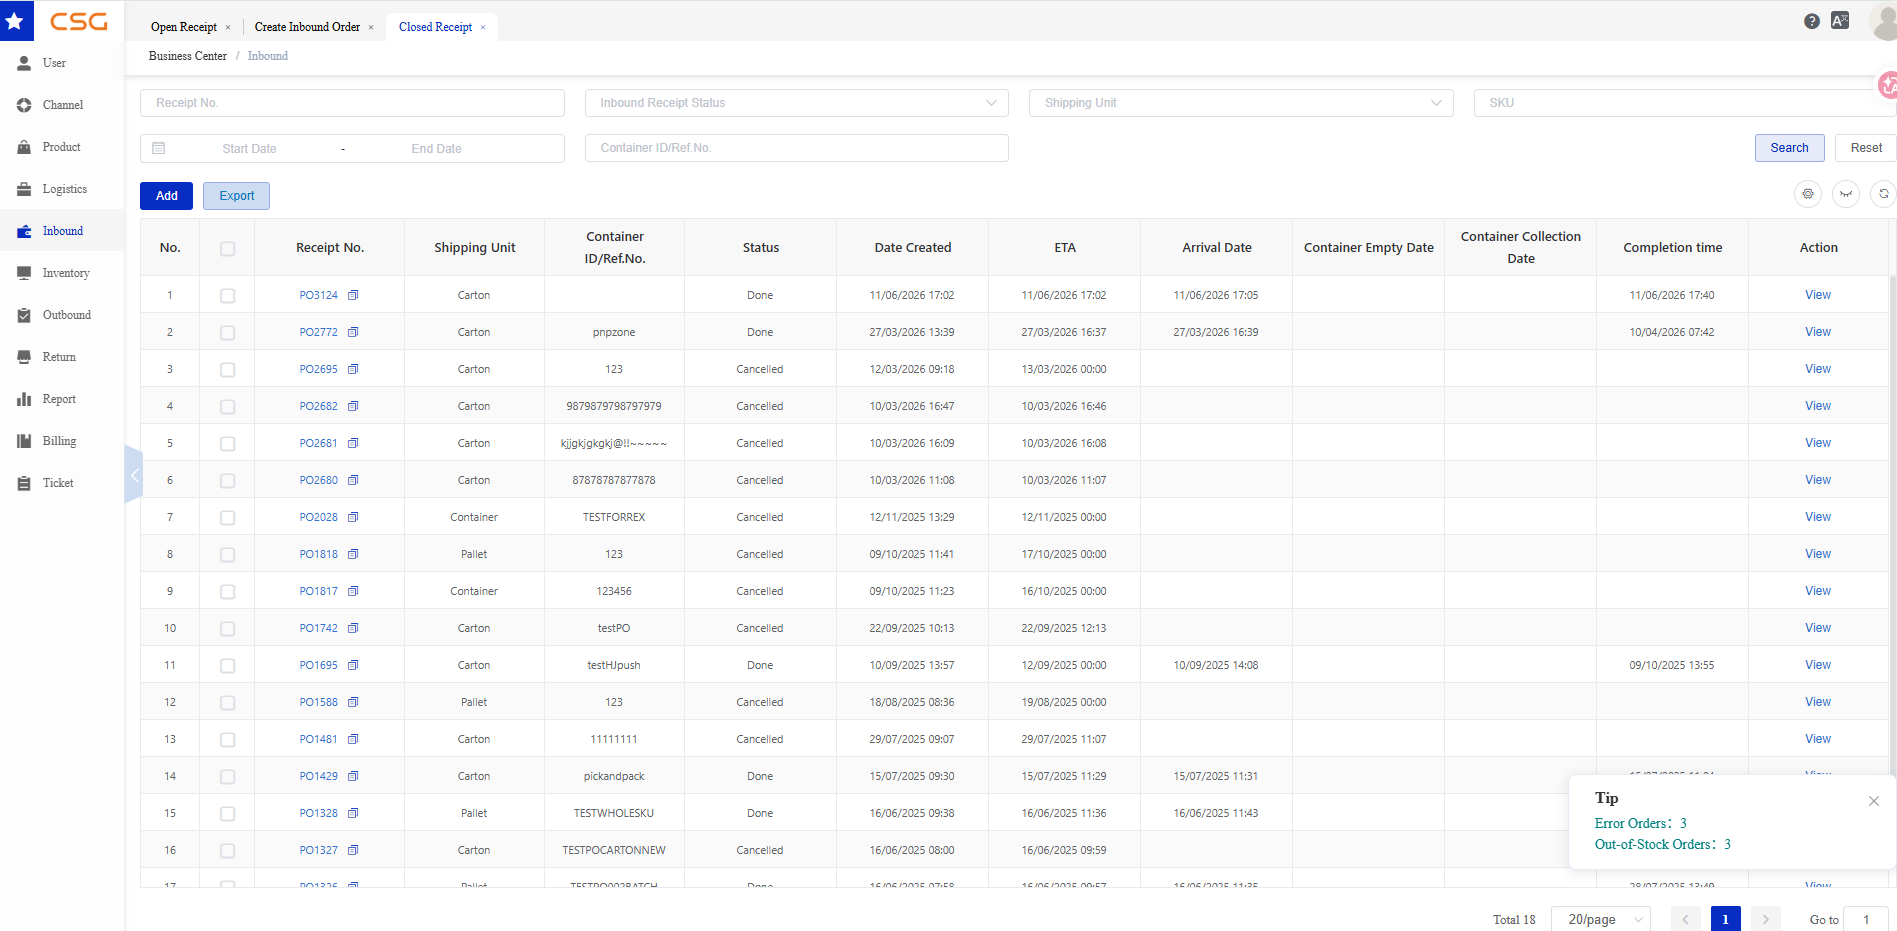Copy receipt number PO3124
The width and height of the screenshot is (1897, 931).
click(x=353, y=295)
